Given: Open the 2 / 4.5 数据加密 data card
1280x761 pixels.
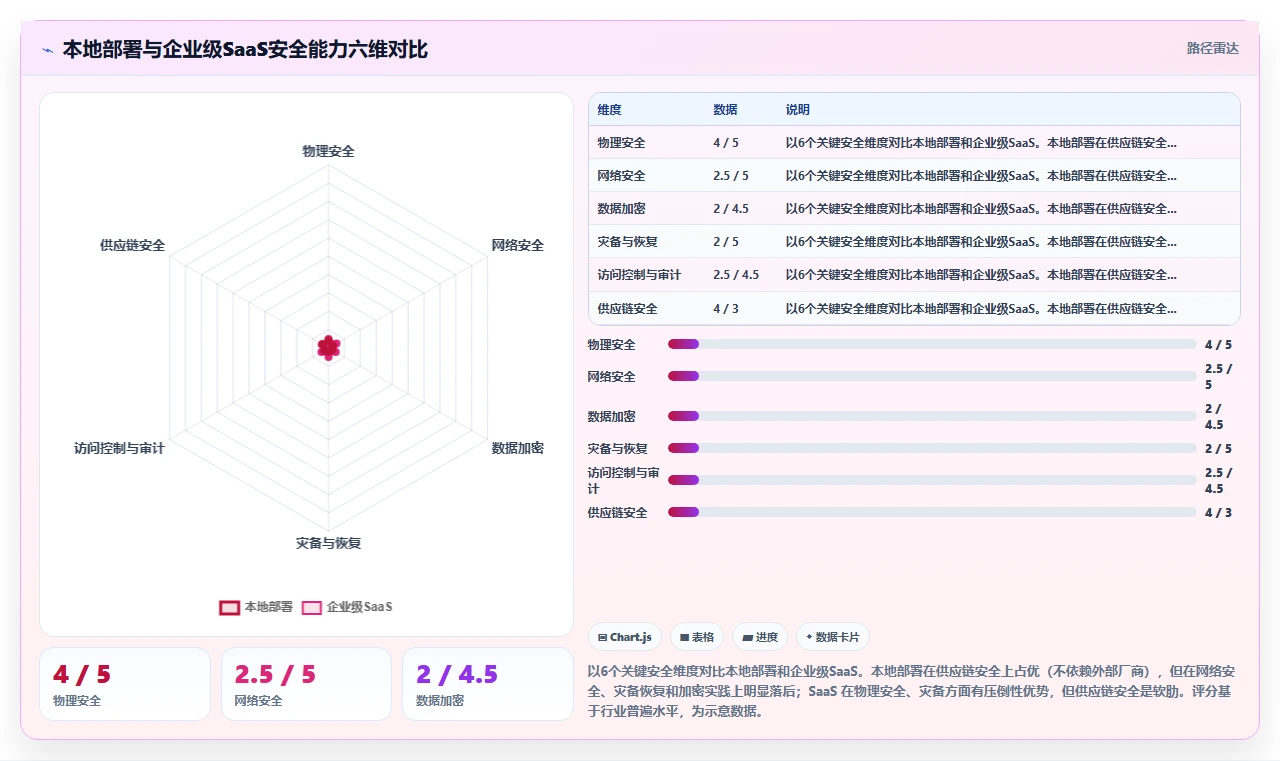Looking at the screenshot, I should (488, 684).
